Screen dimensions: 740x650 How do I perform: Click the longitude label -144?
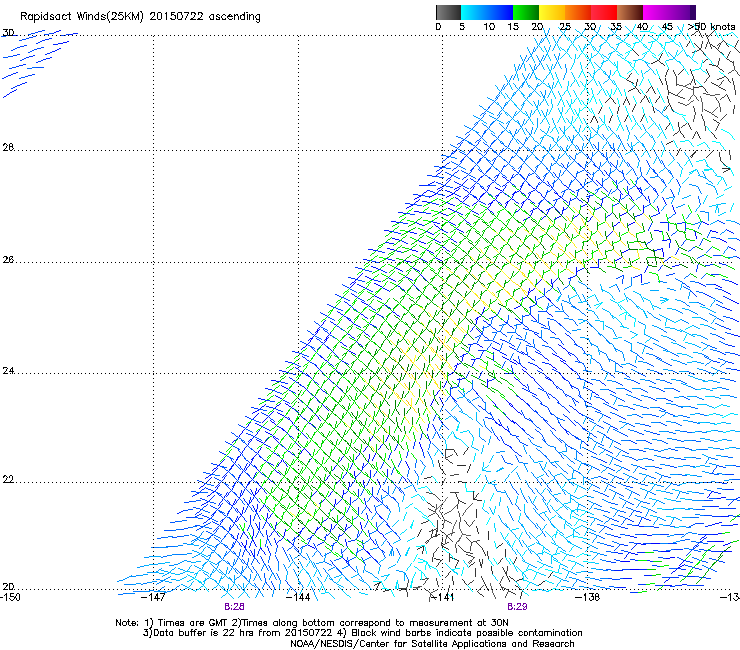coord(298,597)
